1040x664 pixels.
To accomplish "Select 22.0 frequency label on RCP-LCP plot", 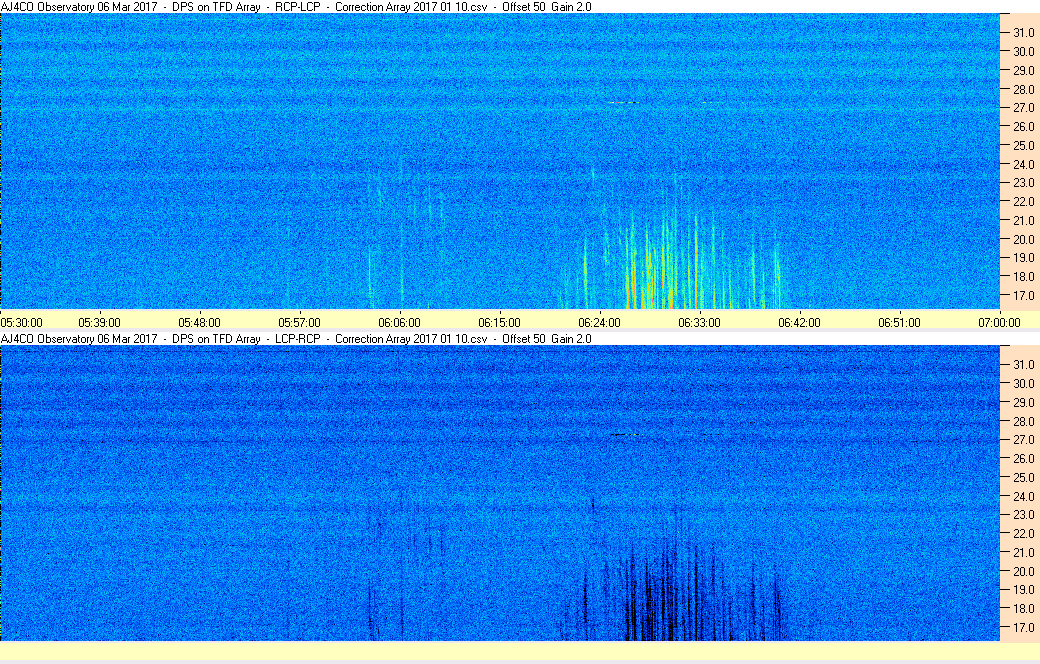I will (1023, 202).
